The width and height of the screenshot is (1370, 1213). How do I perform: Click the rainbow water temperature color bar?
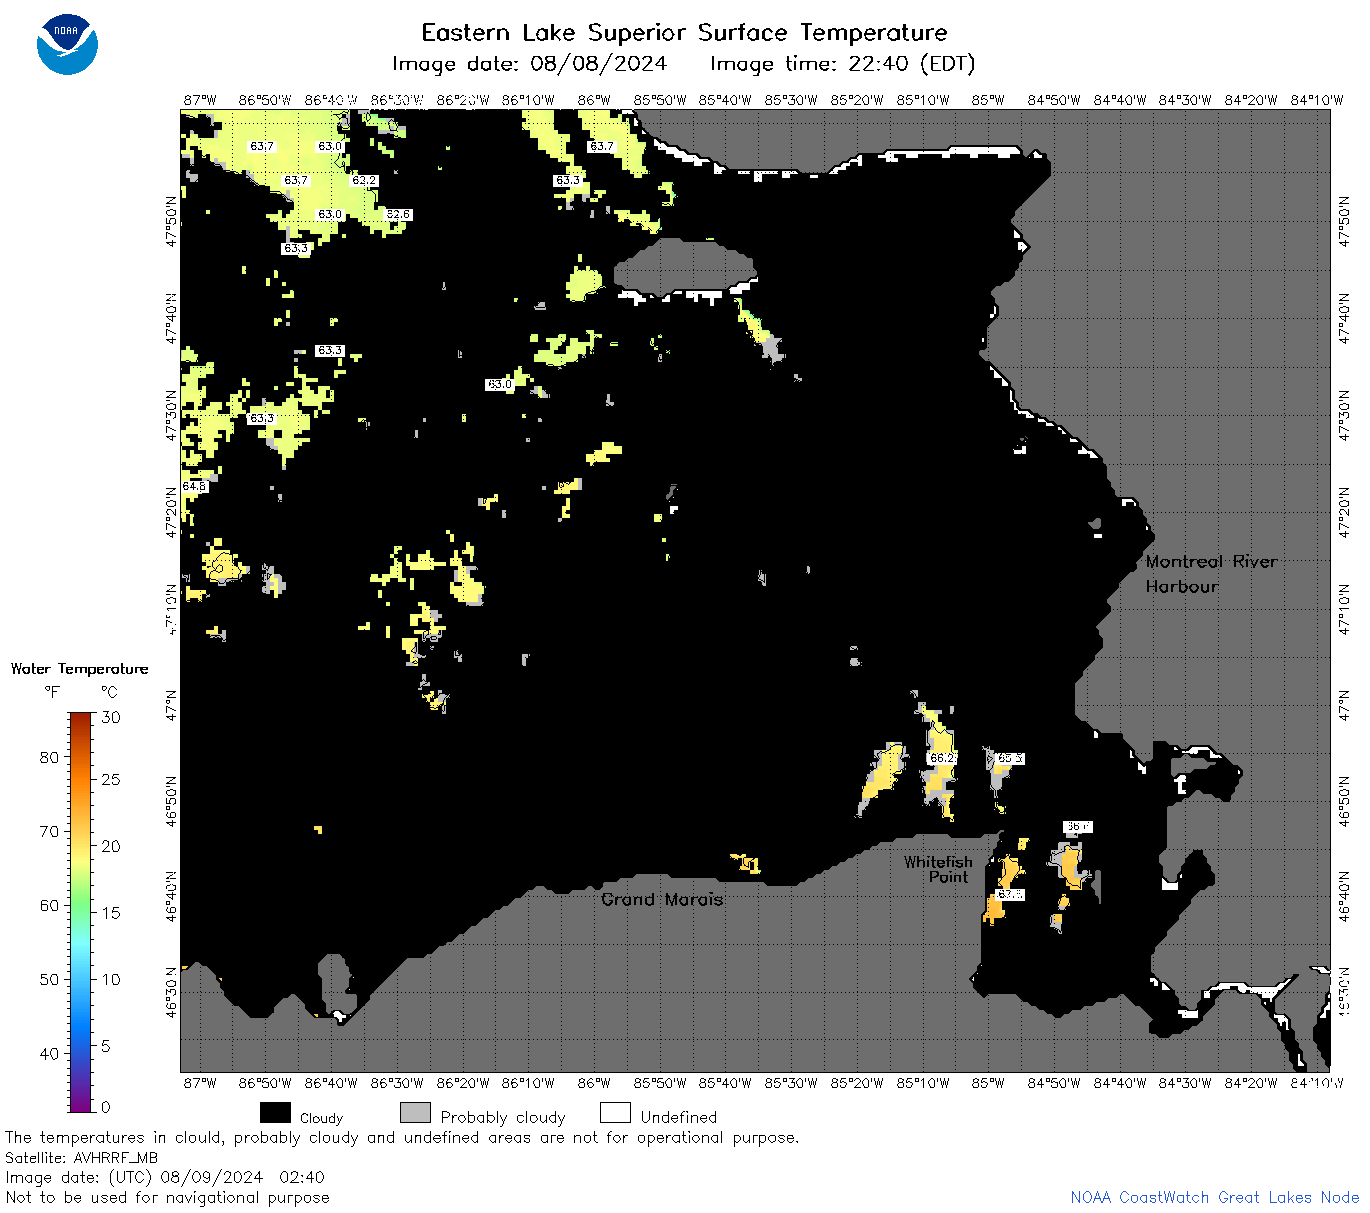(x=81, y=911)
